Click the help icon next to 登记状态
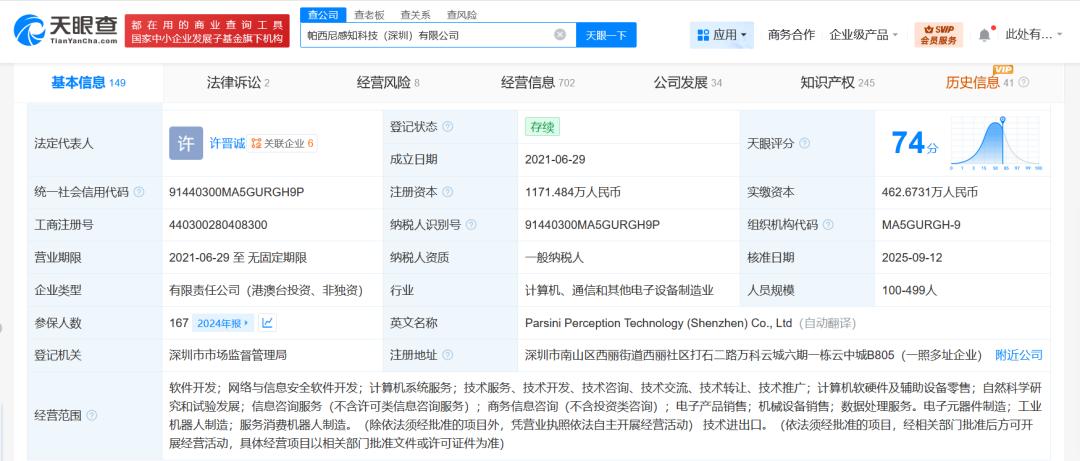Image resolution: width=1080 pixels, height=461 pixels. (448, 127)
